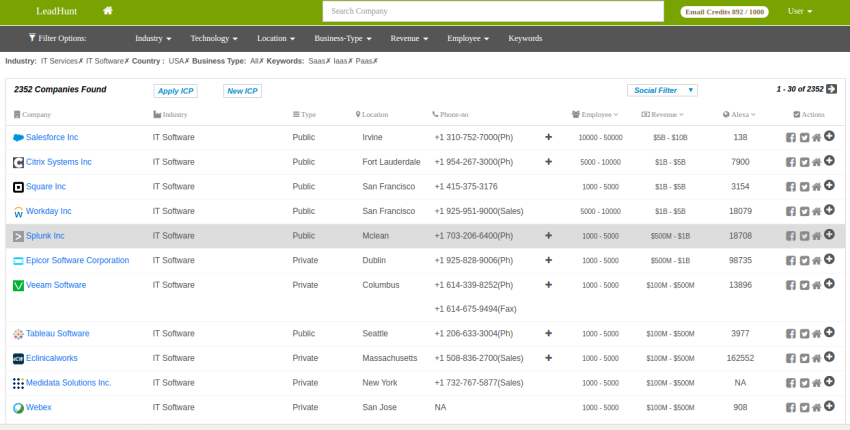Open the Keywords filter
This screenshot has height=430, width=850.
525,38
